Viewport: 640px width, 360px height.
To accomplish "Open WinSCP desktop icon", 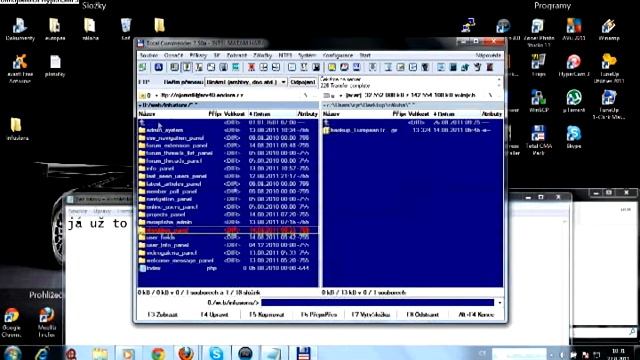I will (x=538, y=101).
